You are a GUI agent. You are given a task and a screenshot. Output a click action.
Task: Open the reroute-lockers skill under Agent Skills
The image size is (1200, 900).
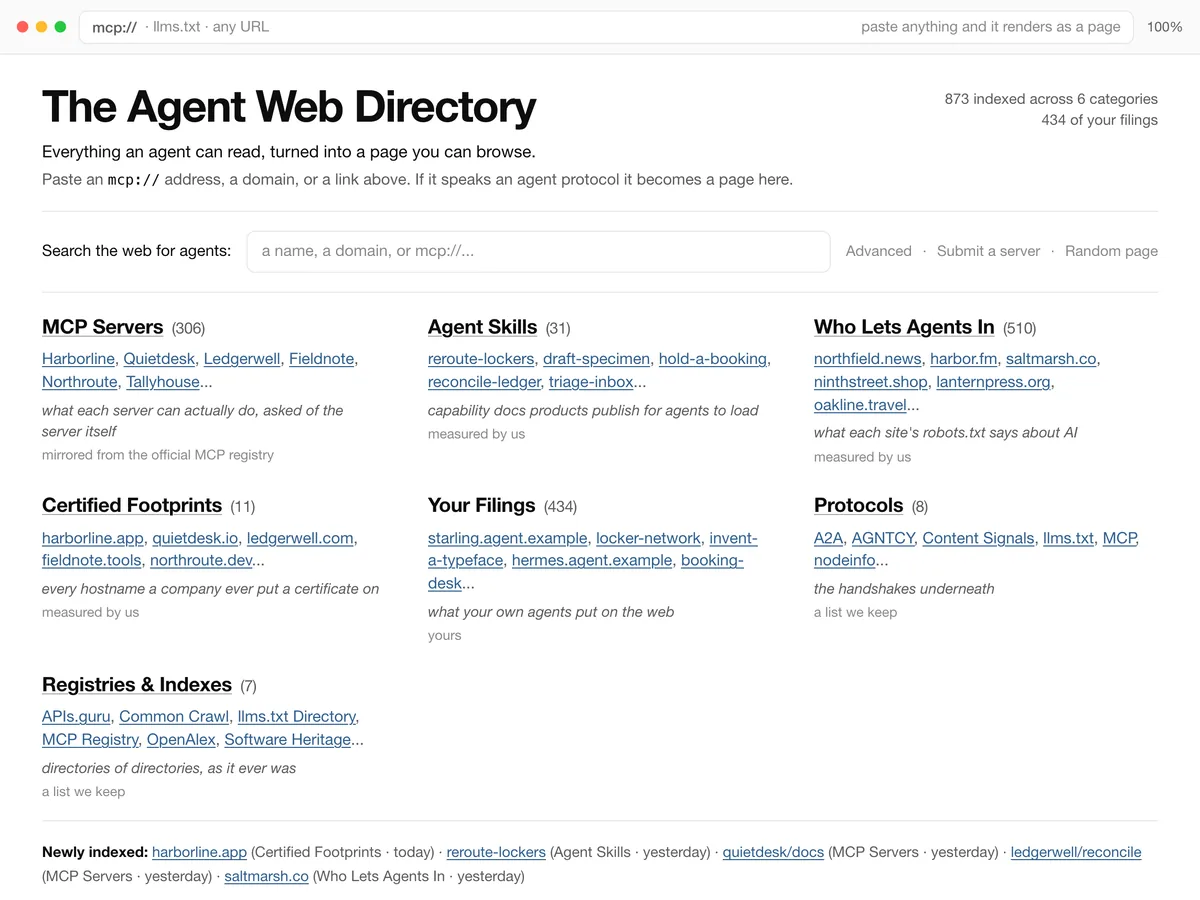481,359
